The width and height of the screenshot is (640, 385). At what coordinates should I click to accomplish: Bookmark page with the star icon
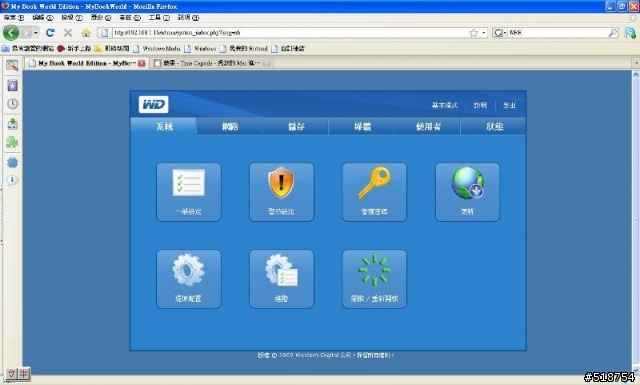point(473,33)
